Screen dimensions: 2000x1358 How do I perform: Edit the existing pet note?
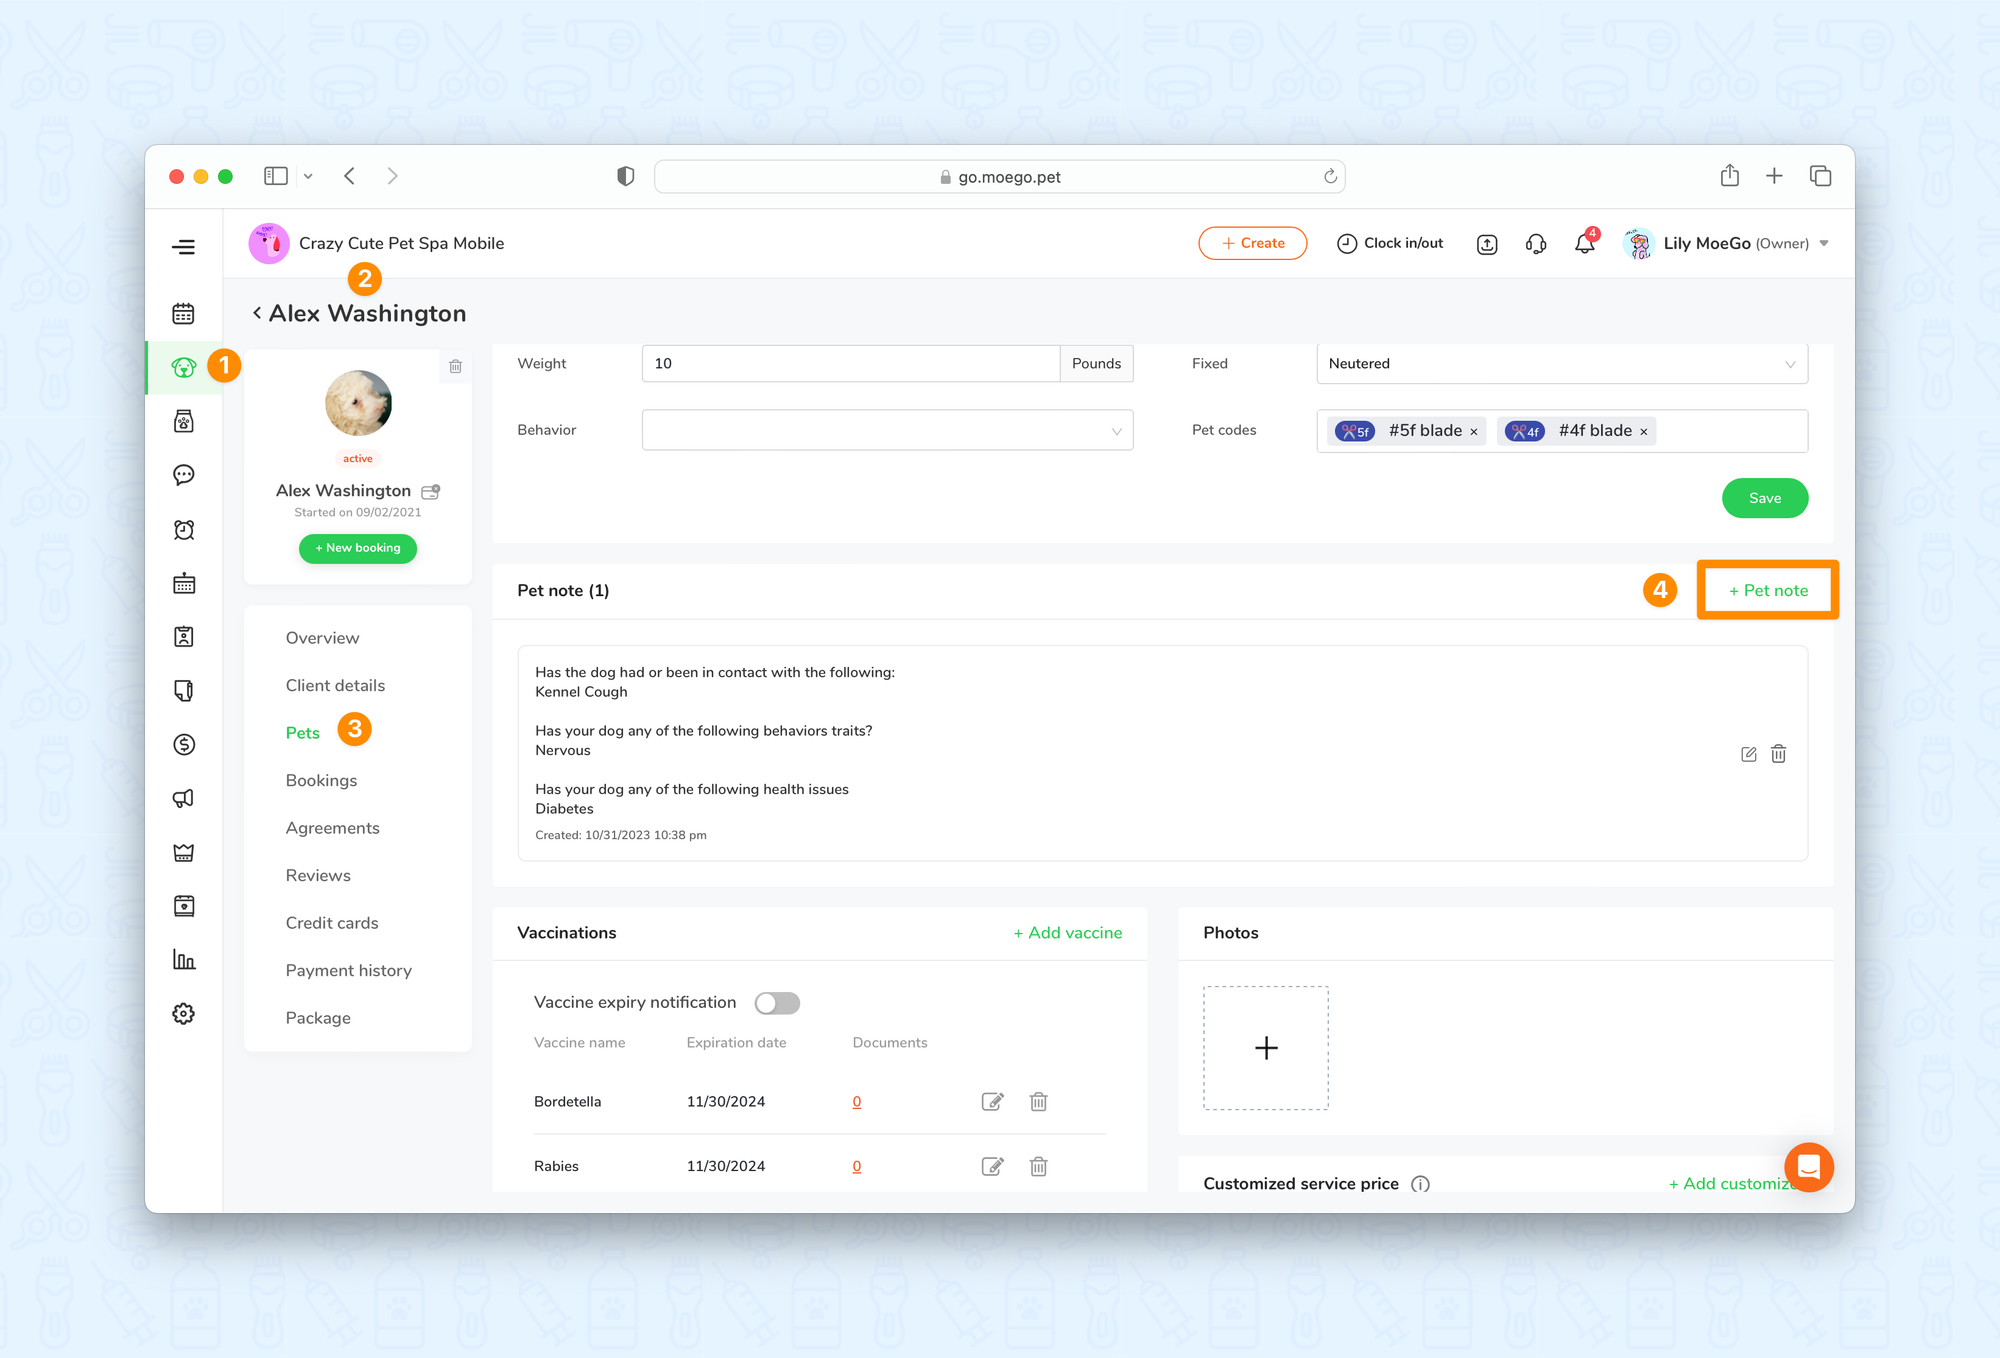pos(1748,754)
